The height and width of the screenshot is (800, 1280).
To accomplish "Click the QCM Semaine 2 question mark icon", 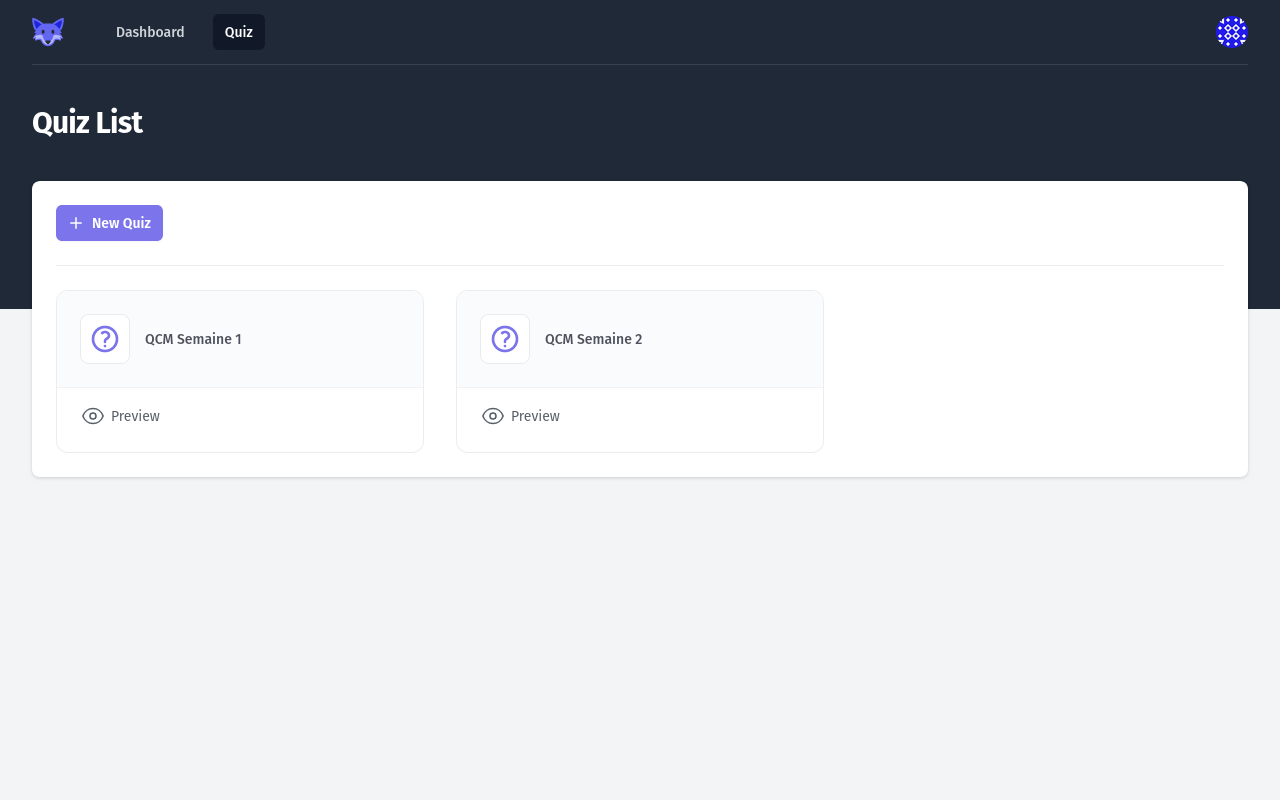I will (x=505, y=339).
